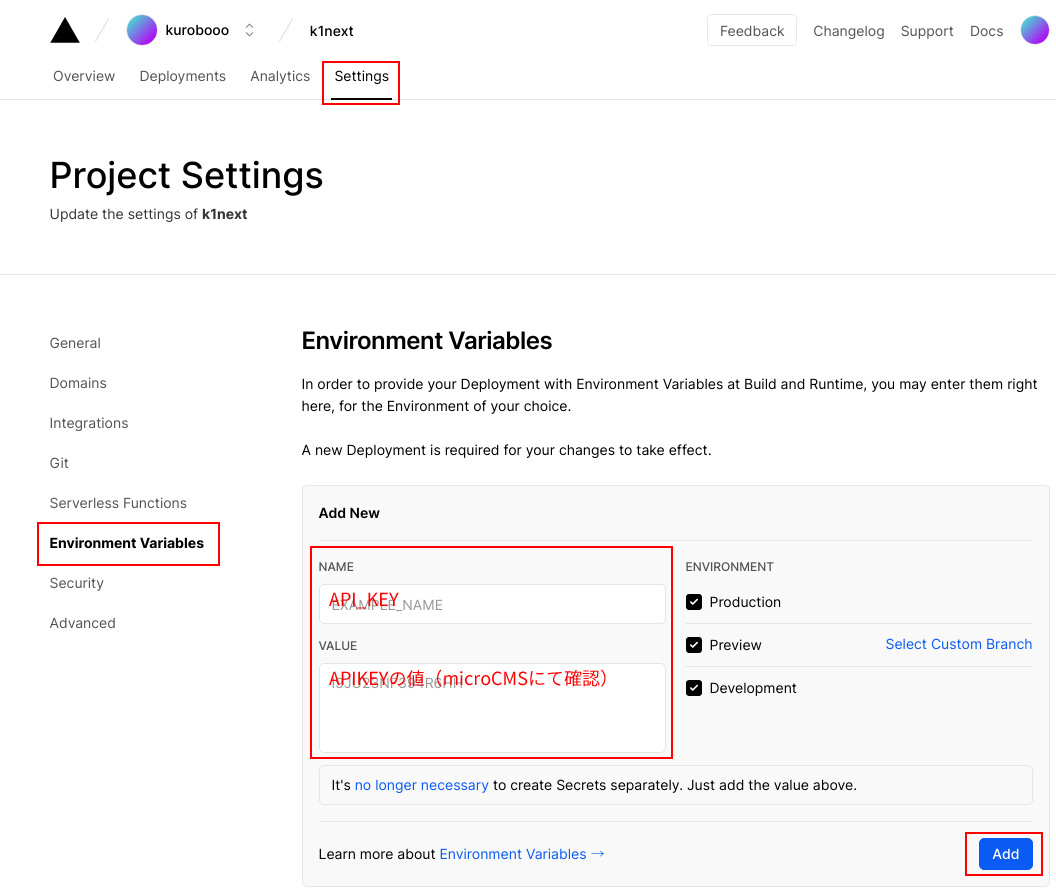This screenshot has height=892, width=1056.
Task: Open Git settings in sidebar
Action: click(59, 463)
